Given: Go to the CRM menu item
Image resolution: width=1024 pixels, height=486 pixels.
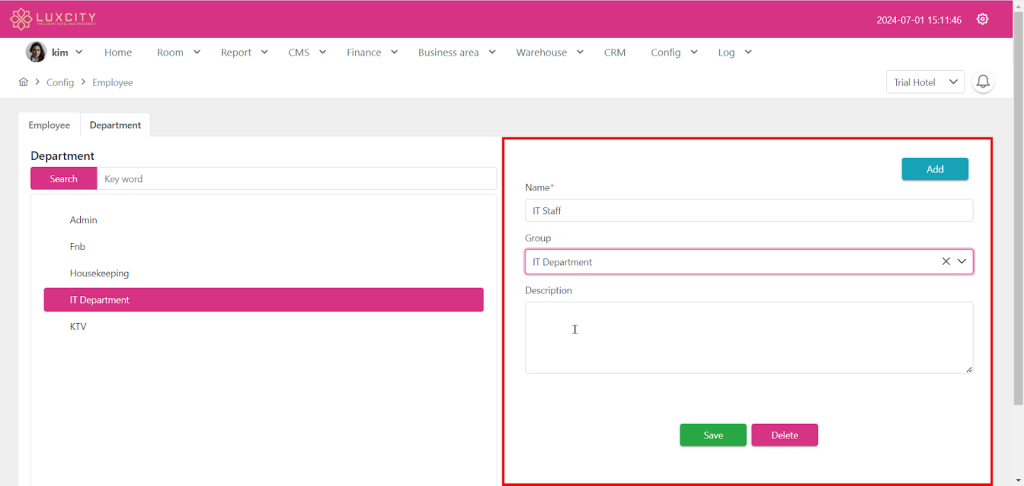Looking at the screenshot, I should [615, 52].
